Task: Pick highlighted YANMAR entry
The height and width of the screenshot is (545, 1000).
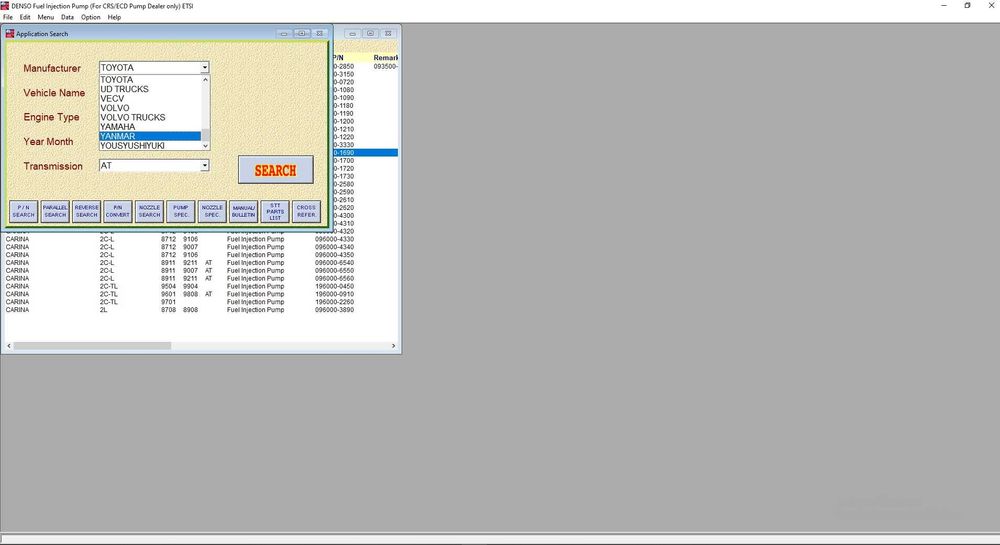Action: [x=150, y=136]
